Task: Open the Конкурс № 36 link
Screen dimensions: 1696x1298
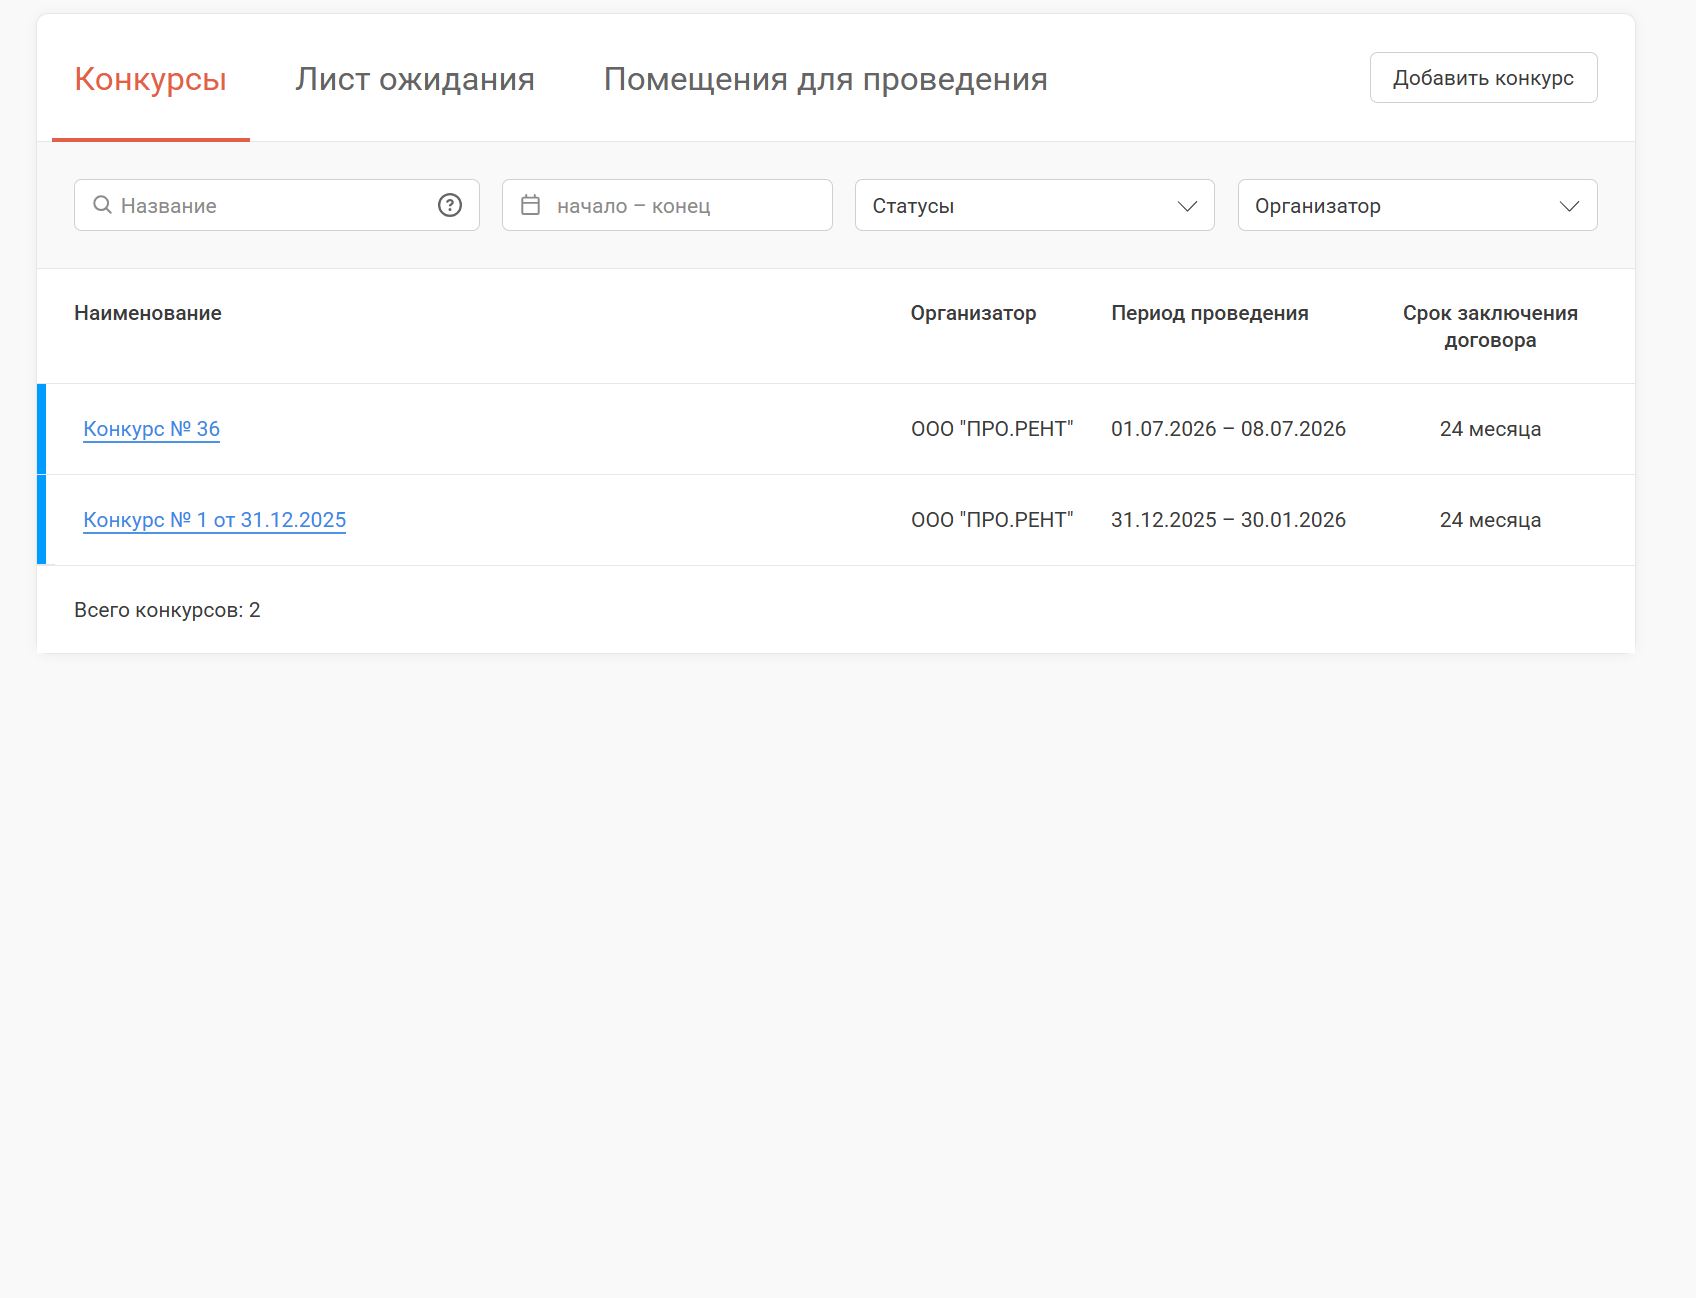Action: 151,429
